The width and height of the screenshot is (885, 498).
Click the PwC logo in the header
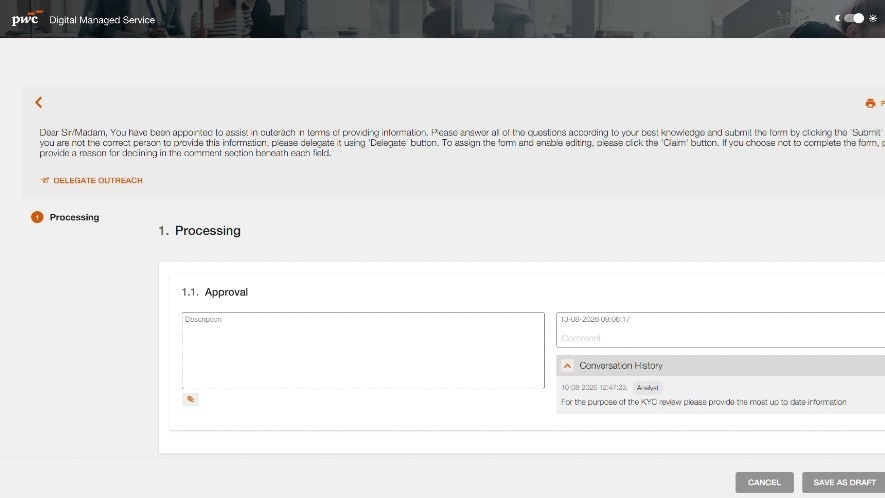27,19
